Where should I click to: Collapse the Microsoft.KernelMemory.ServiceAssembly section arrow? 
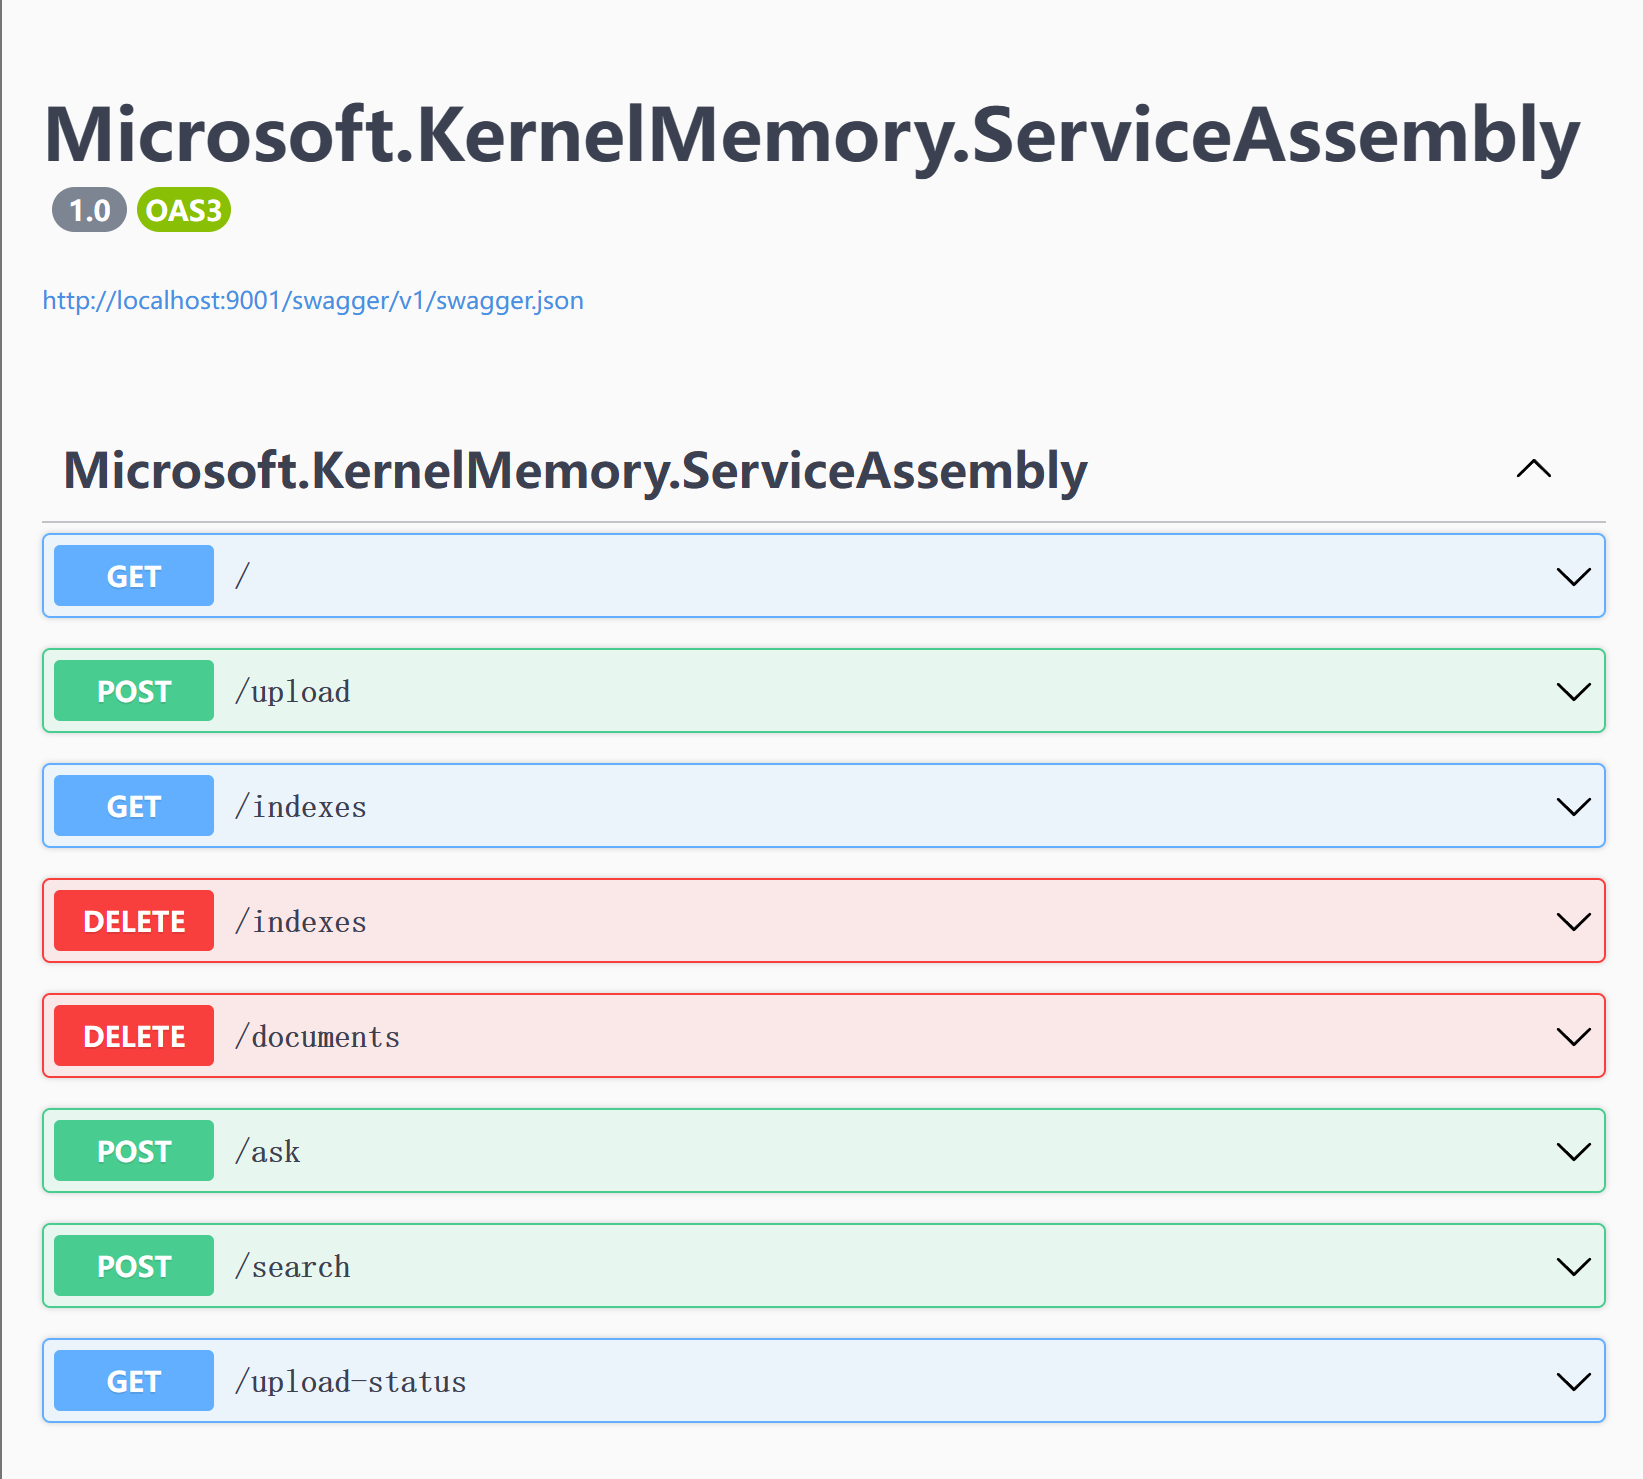click(1533, 469)
